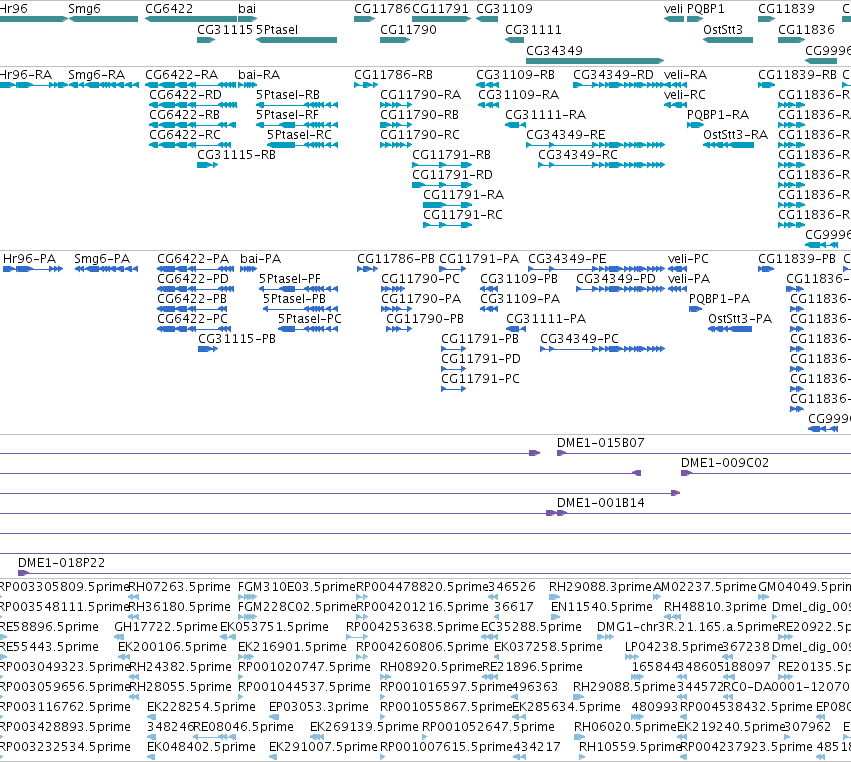851x762 pixels.
Task: Click the Smg6-PA protein label
Action: pos(102,259)
